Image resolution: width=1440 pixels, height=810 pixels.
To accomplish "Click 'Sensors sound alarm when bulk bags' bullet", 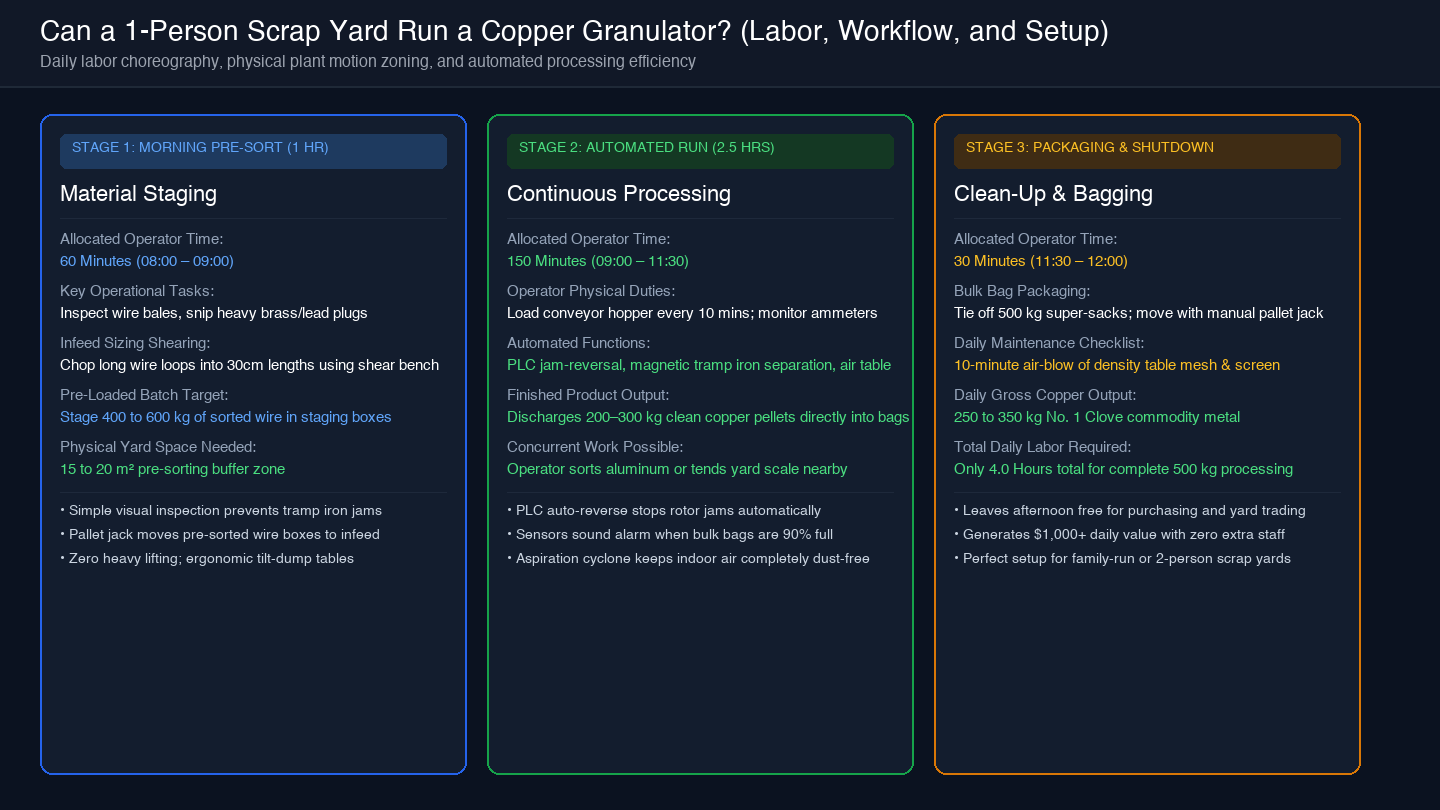I will tap(670, 534).
